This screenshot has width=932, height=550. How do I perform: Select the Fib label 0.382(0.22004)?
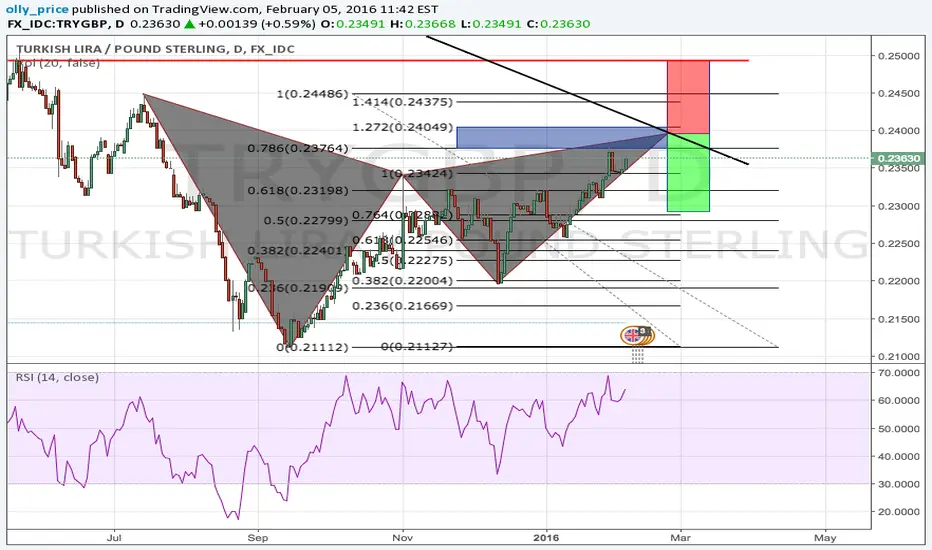coord(402,281)
